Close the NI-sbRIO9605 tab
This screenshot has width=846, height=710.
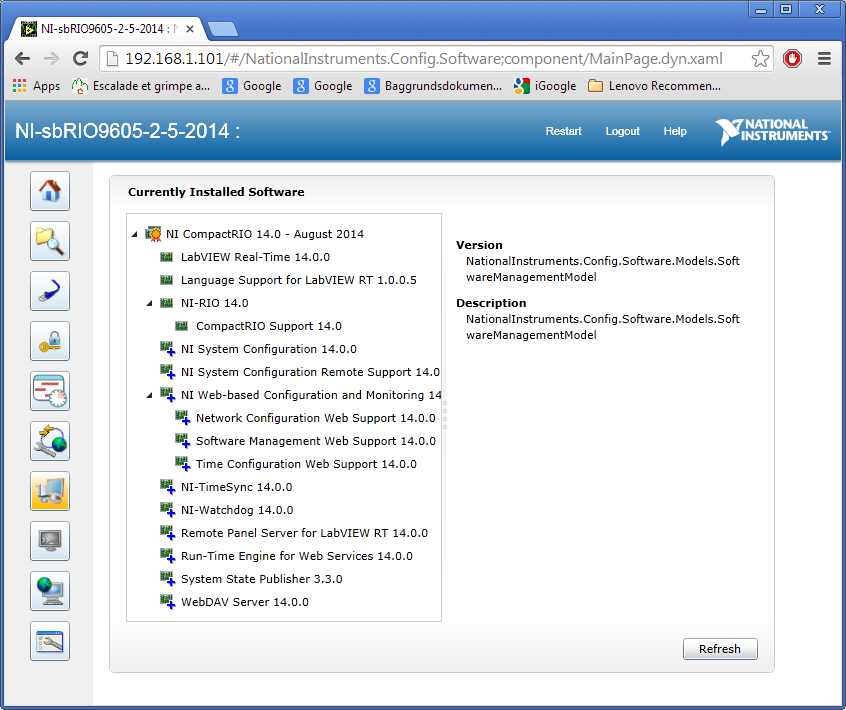190,29
